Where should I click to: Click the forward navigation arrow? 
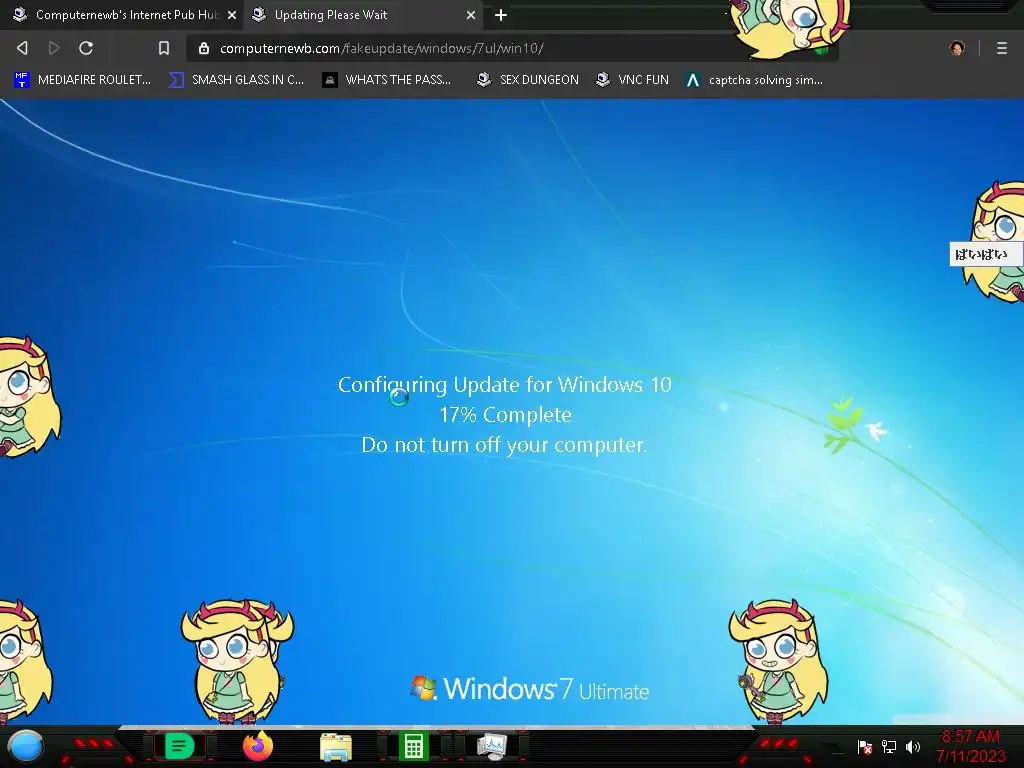pos(54,48)
